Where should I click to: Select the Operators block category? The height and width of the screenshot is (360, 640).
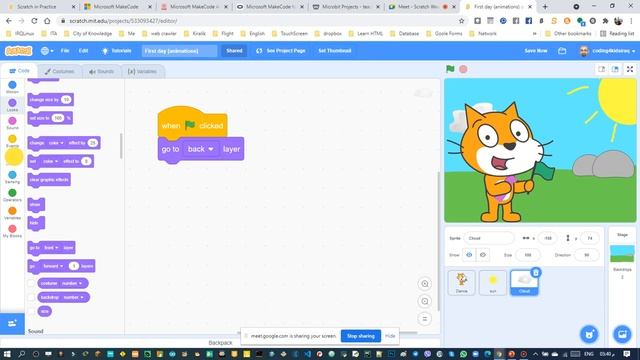12,195
